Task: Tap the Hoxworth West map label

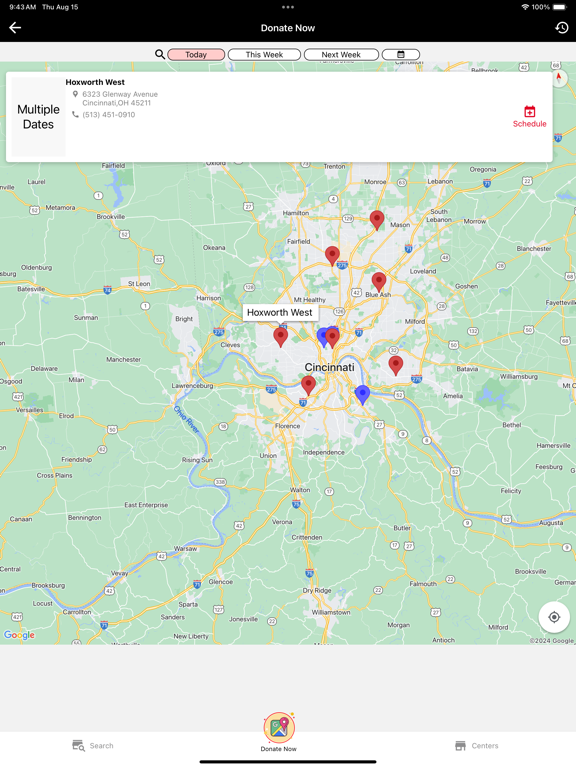Action: 280,312
